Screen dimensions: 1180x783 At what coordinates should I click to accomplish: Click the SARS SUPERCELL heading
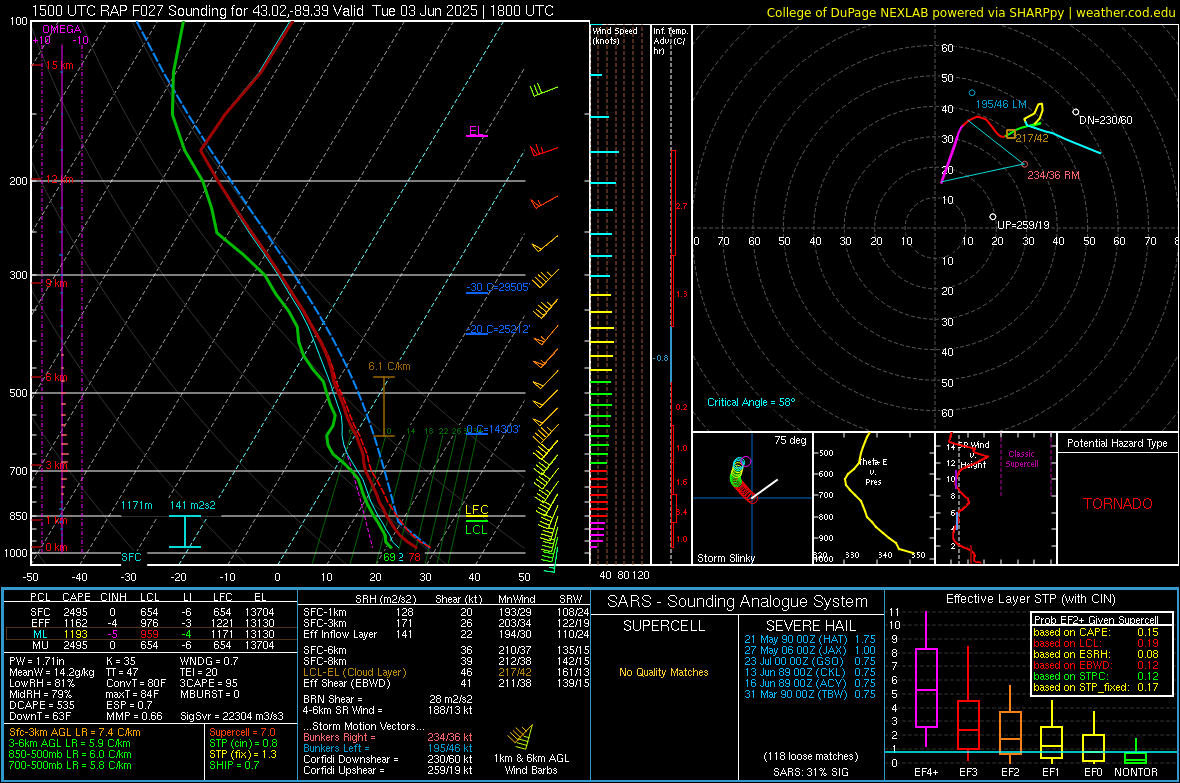[x=664, y=626]
